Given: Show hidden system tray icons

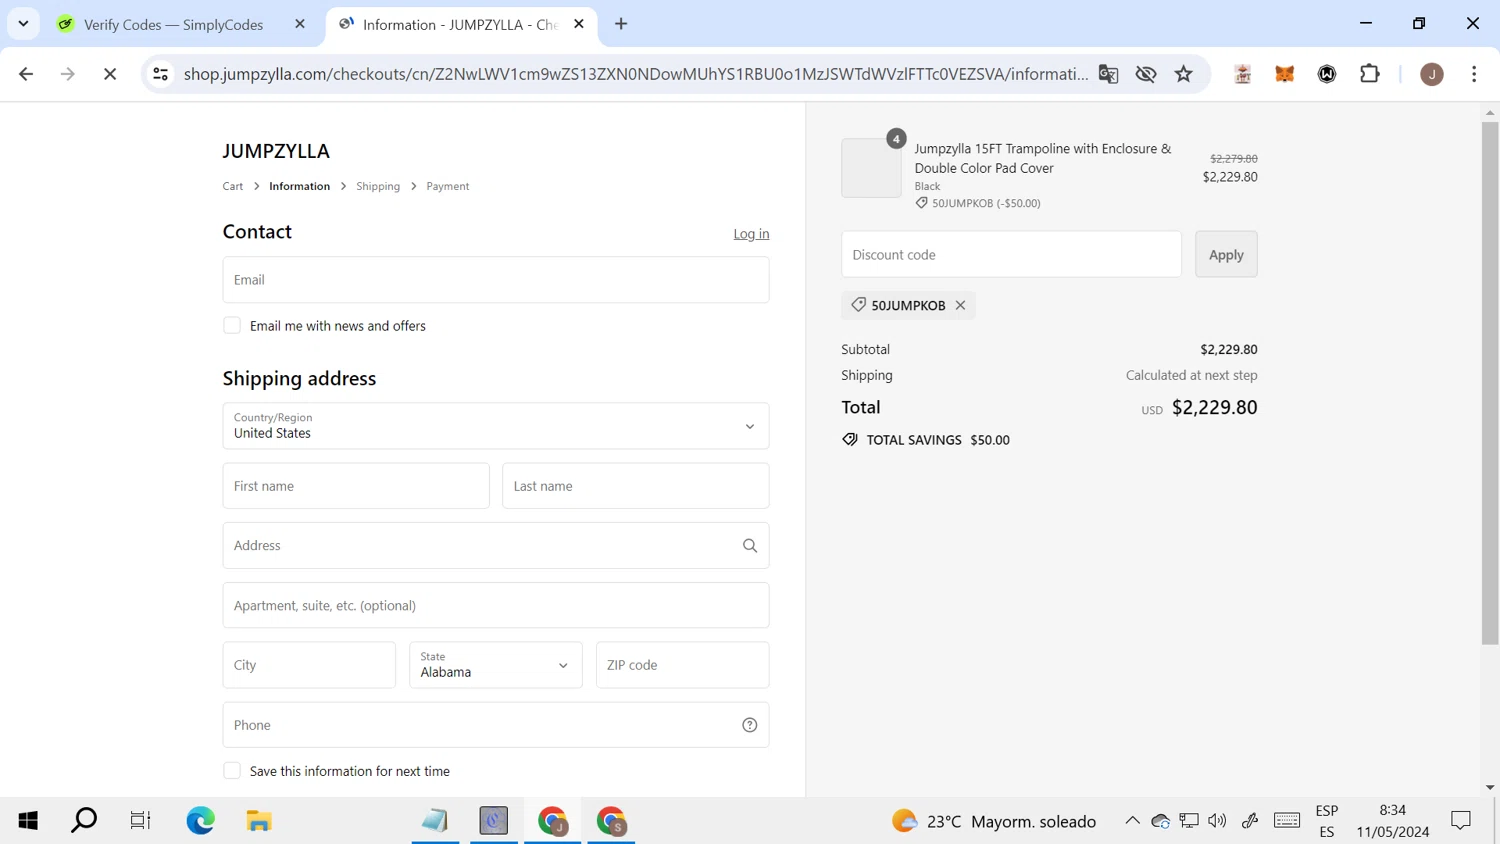Looking at the screenshot, I should 1132,821.
